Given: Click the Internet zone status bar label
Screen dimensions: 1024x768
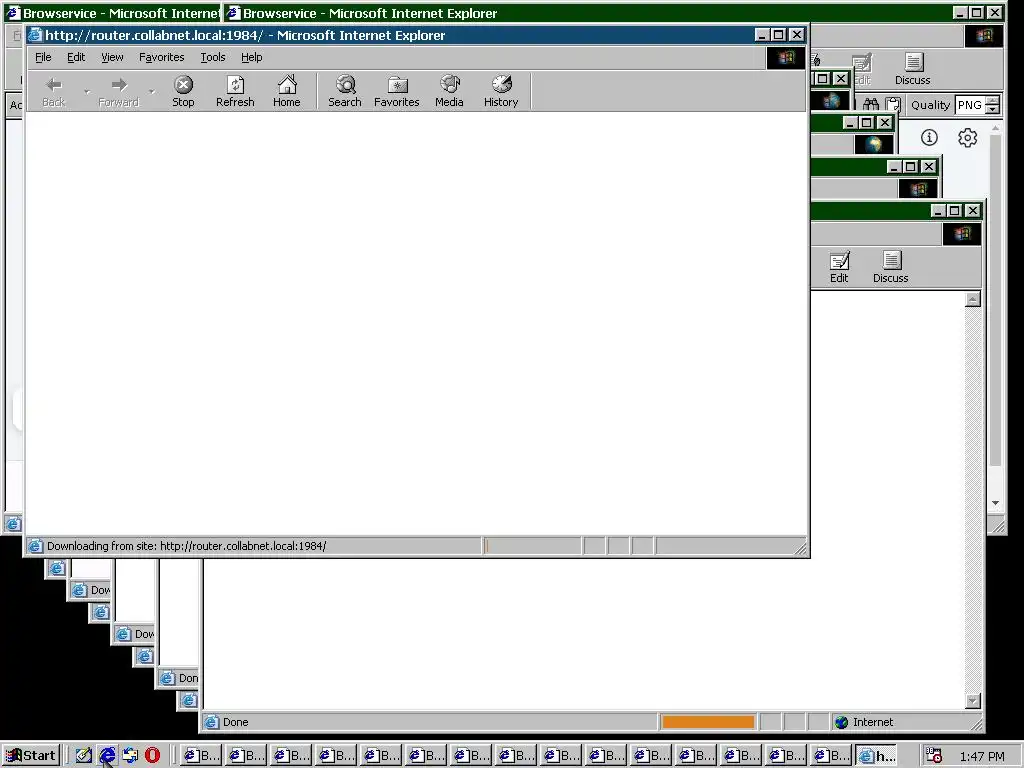Looking at the screenshot, I should (x=872, y=722).
